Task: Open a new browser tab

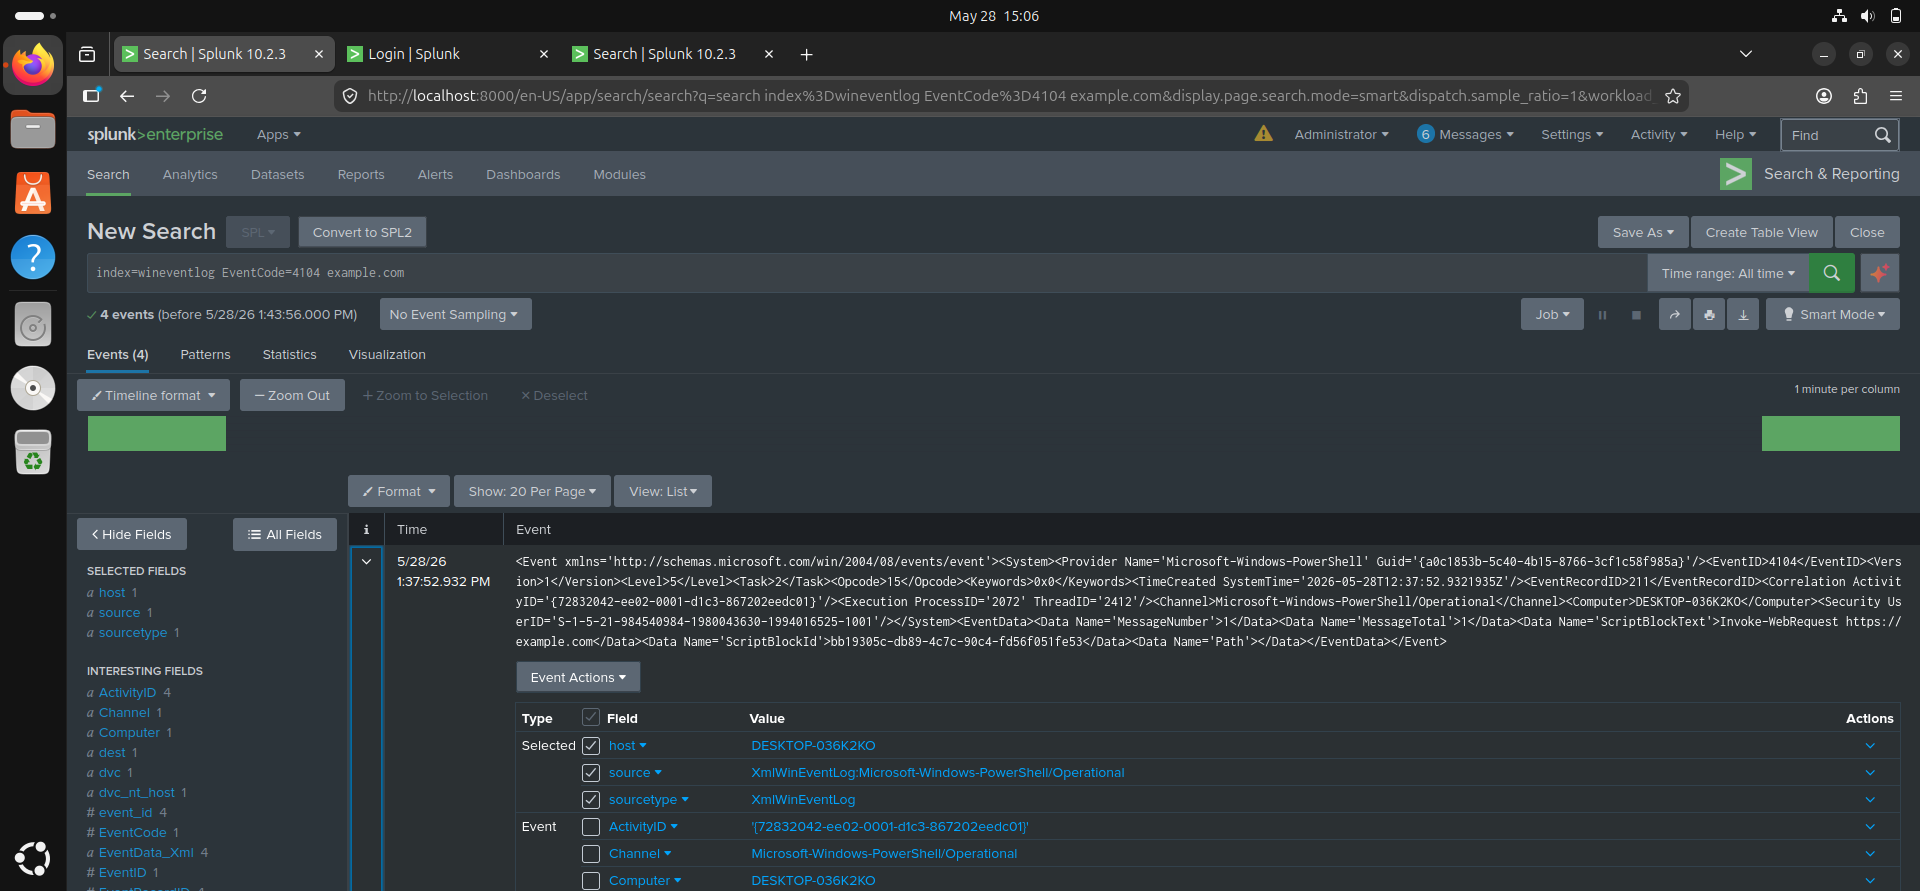Action: point(806,54)
